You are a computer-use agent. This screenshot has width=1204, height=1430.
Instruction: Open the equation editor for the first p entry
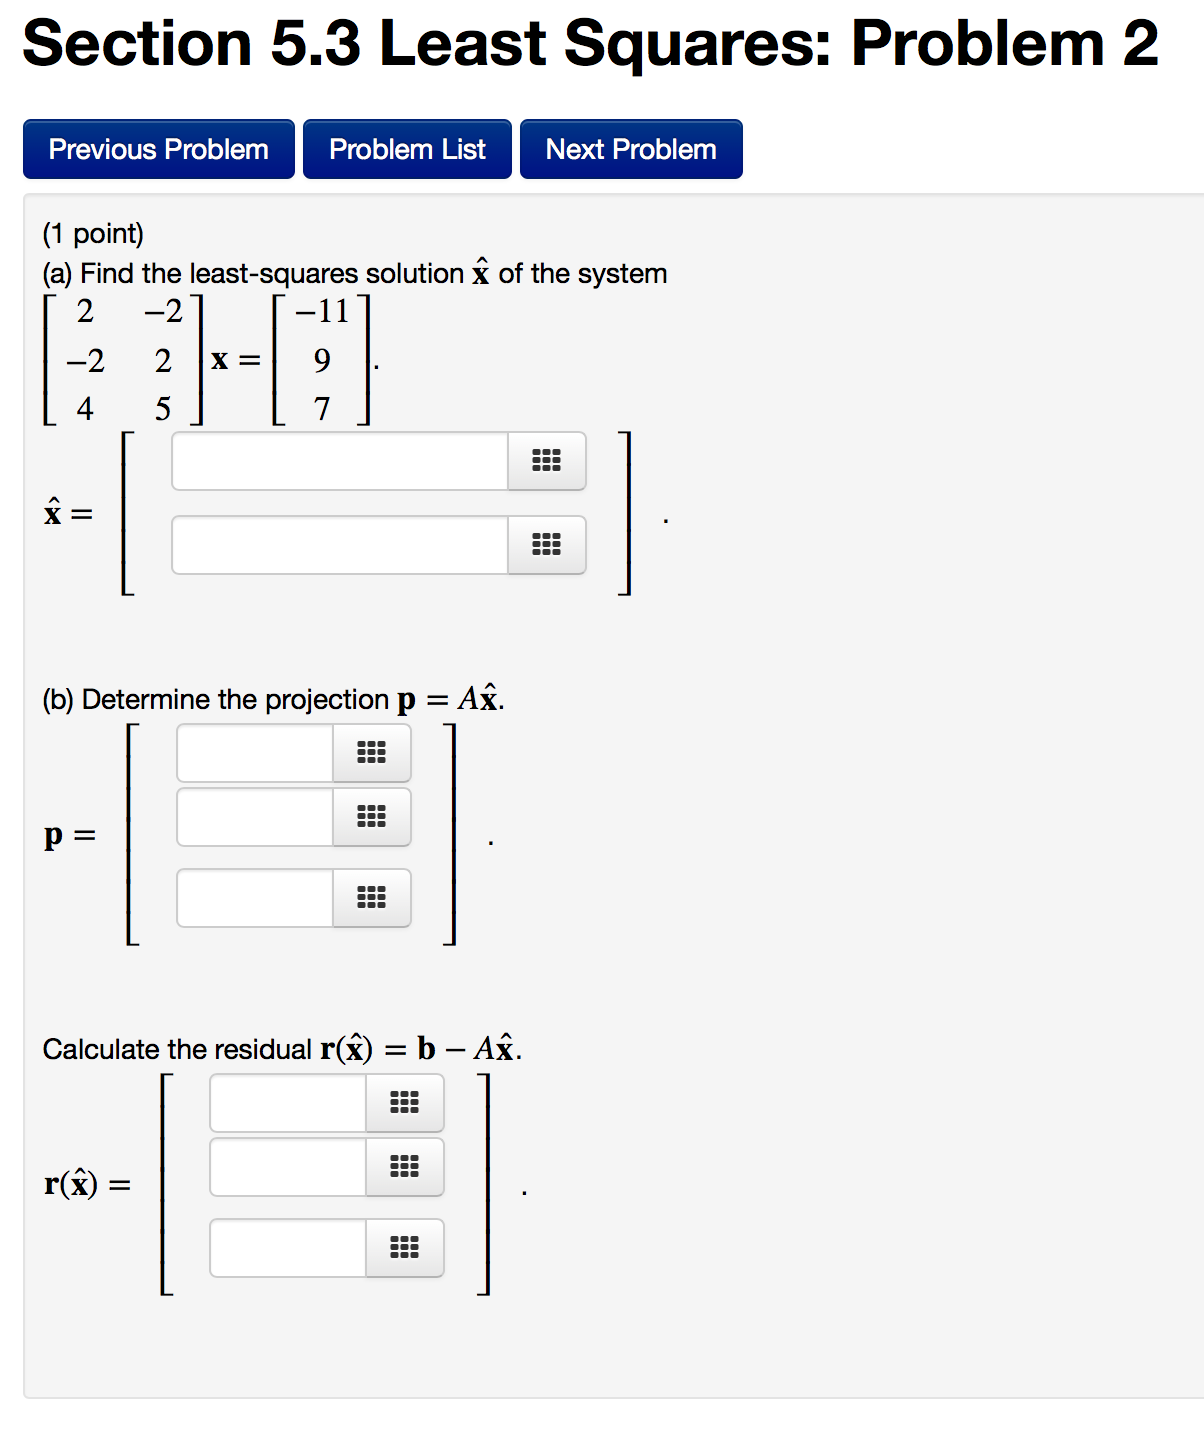pyautogui.click(x=371, y=752)
